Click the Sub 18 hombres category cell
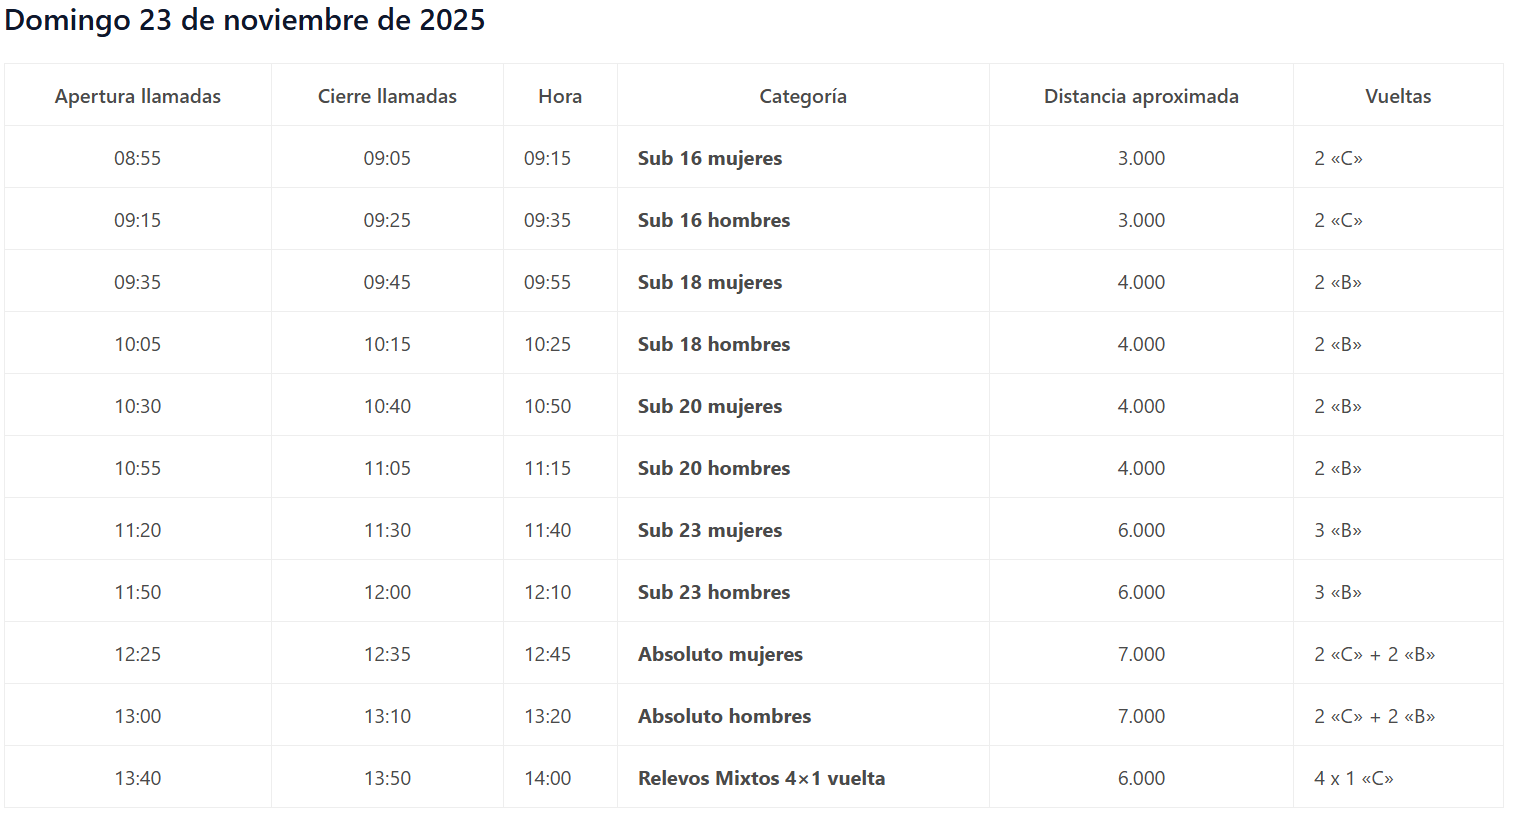The image size is (1517, 820). tap(714, 345)
